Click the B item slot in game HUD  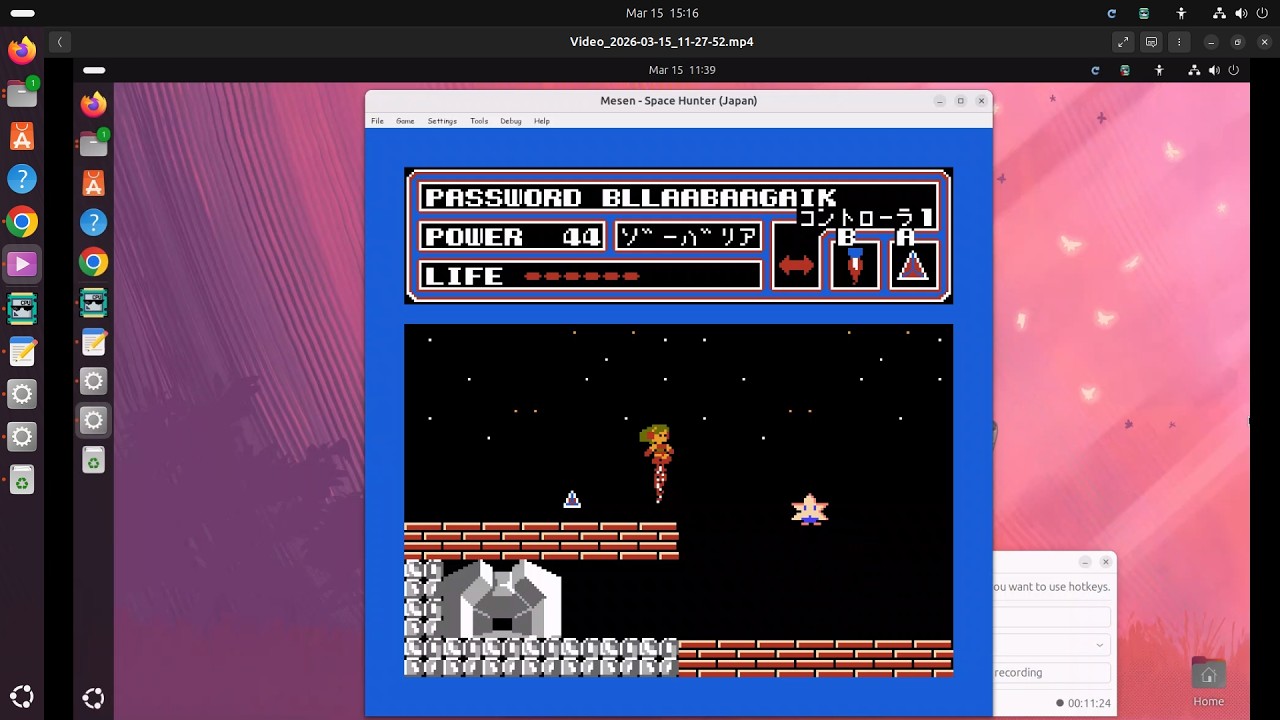coord(855,265)
